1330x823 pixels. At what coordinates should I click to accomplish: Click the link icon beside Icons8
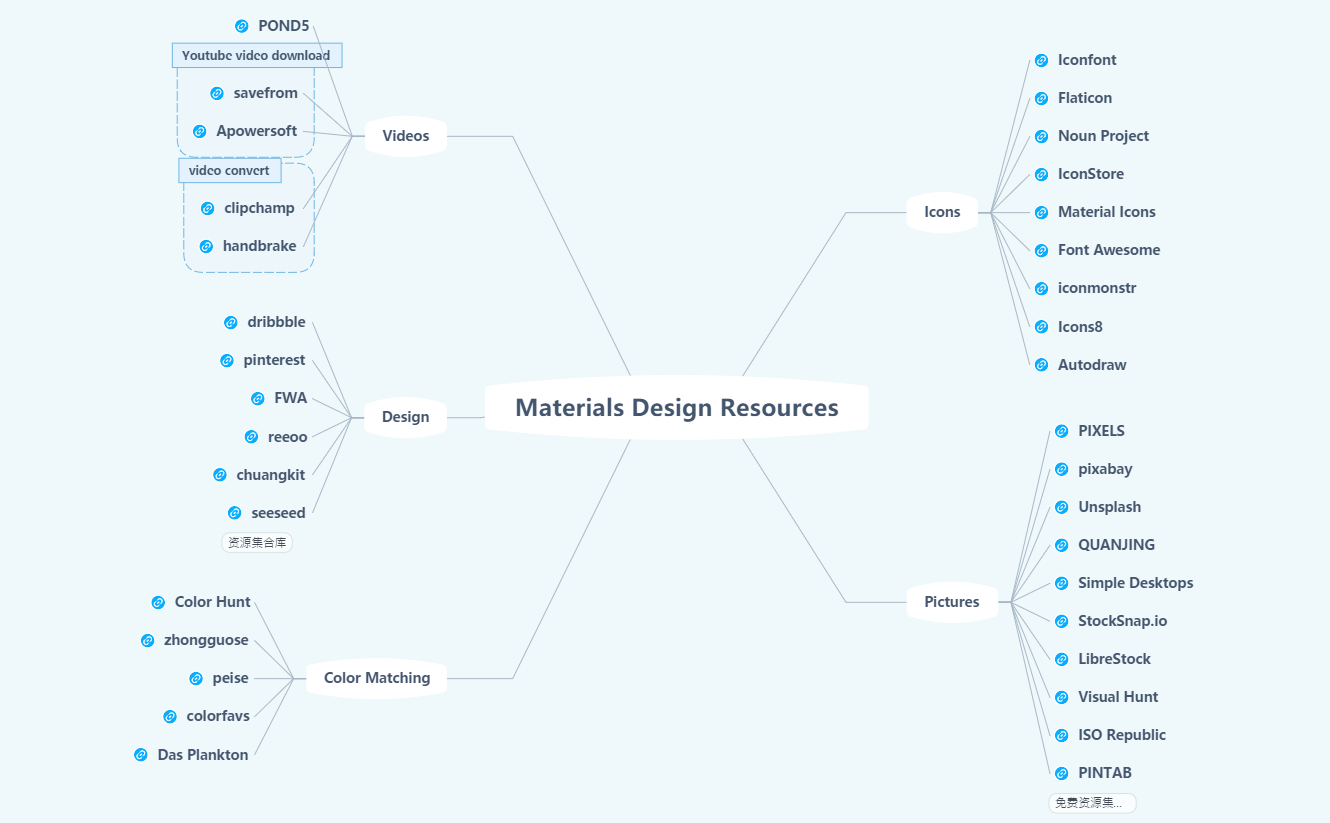coord(1042,327)
